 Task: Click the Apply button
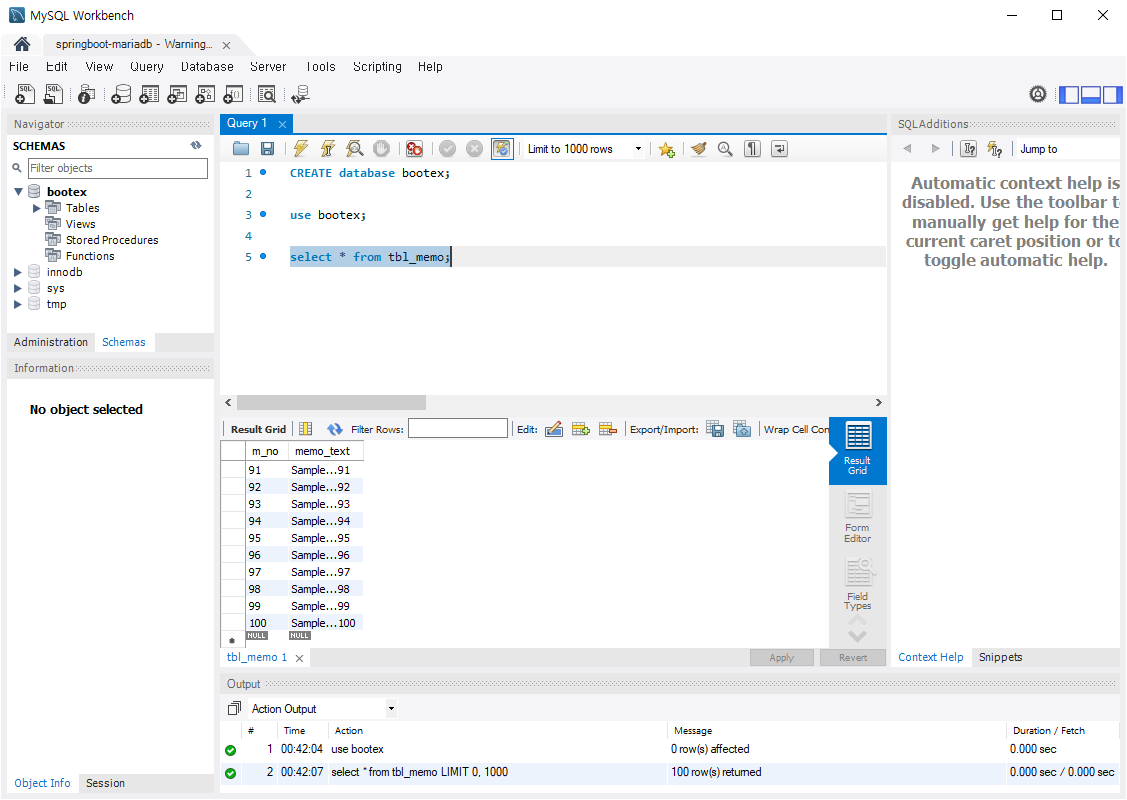[x=781, y=657]
